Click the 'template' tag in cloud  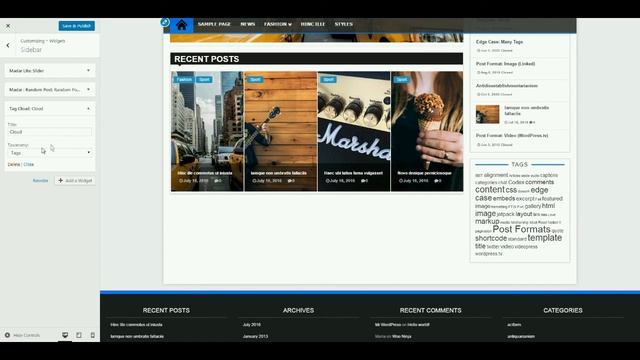click(544, 238)
